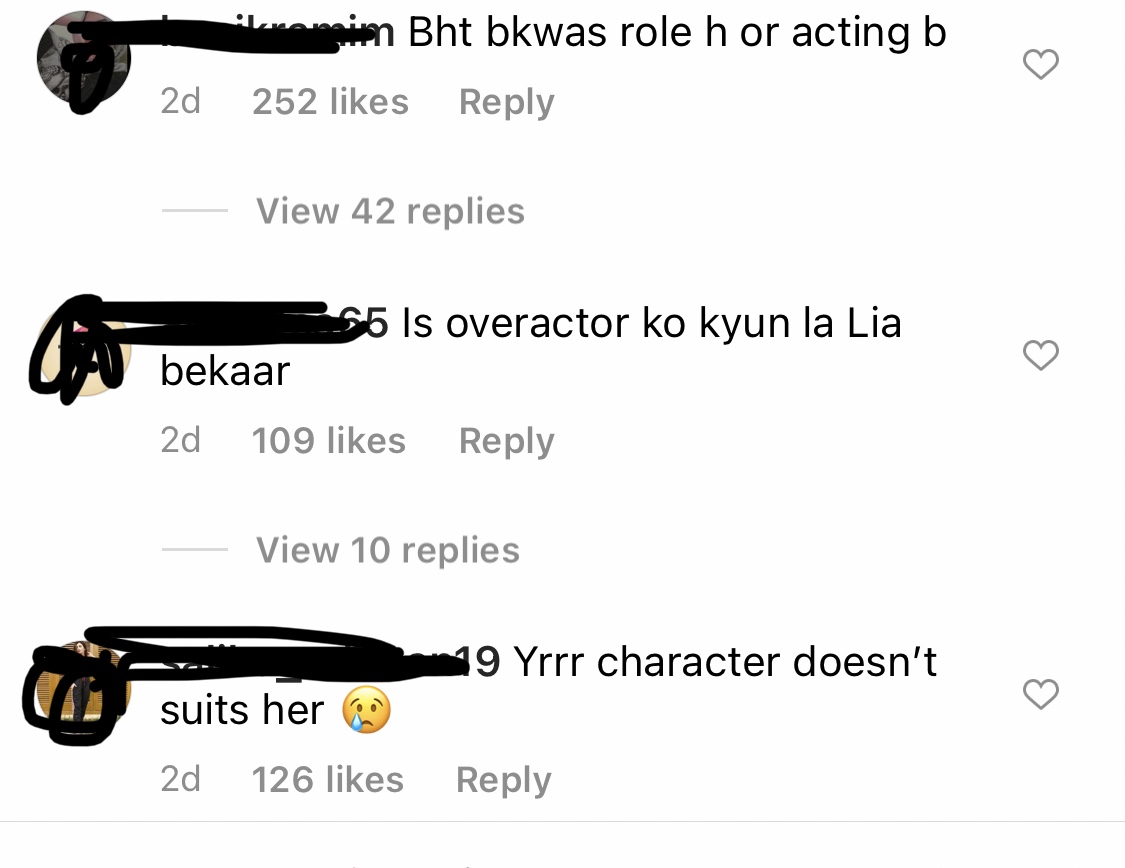
Task: Reply to the comment with 252 likes
Action: pyautogui.click(x=507, y=102)
